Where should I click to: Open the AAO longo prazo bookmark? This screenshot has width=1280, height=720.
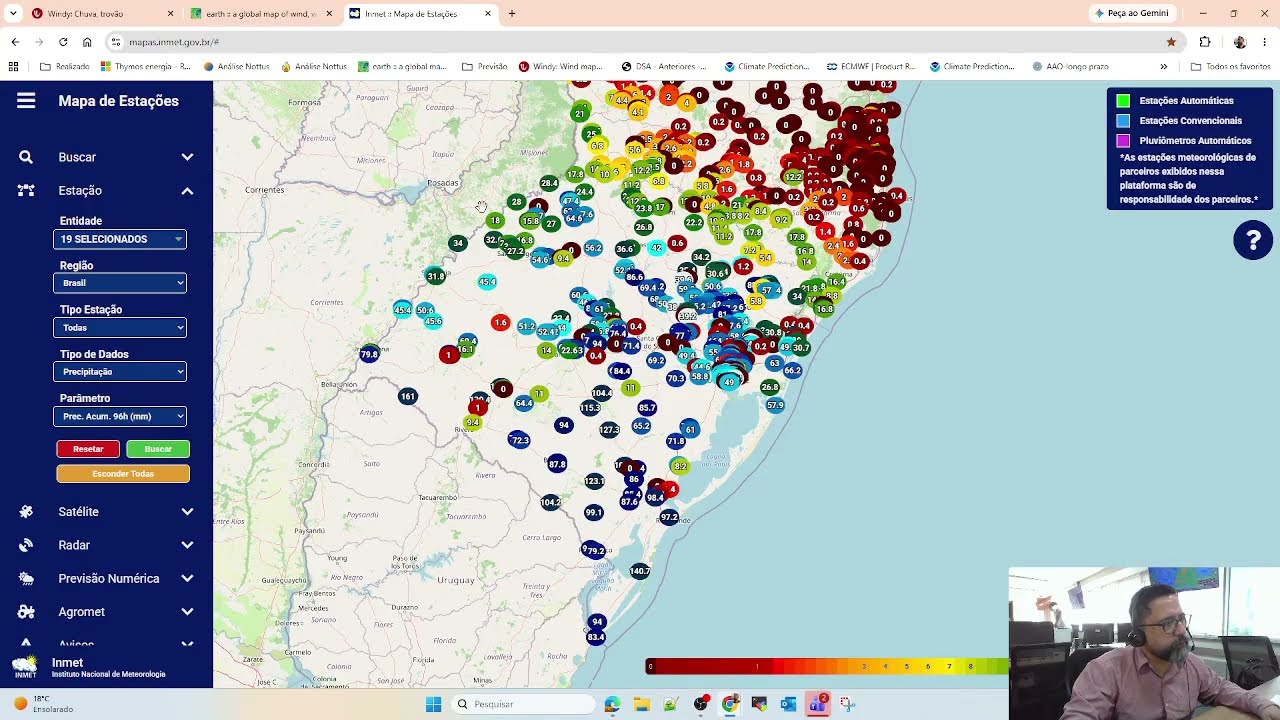[x=1069, y=66]
